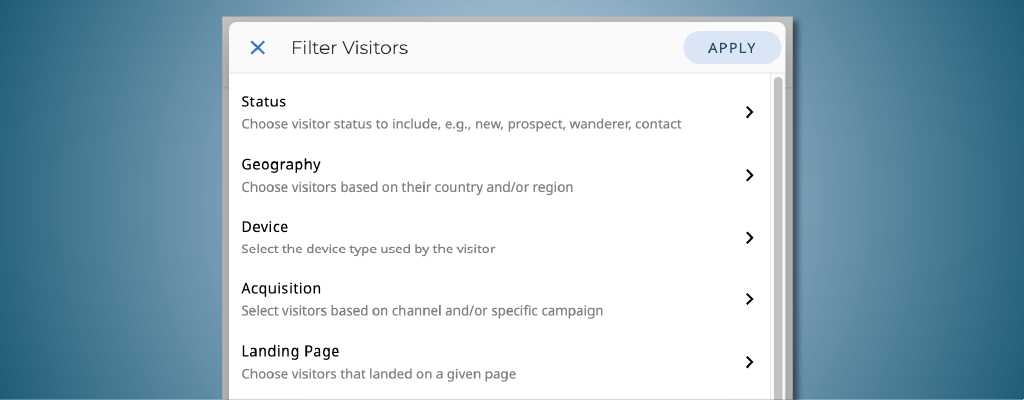Viewport: 1024px width, 400px height.
Task: Expand the Device filter chevron
Action: pyautogui.click(x=749, y=238)
